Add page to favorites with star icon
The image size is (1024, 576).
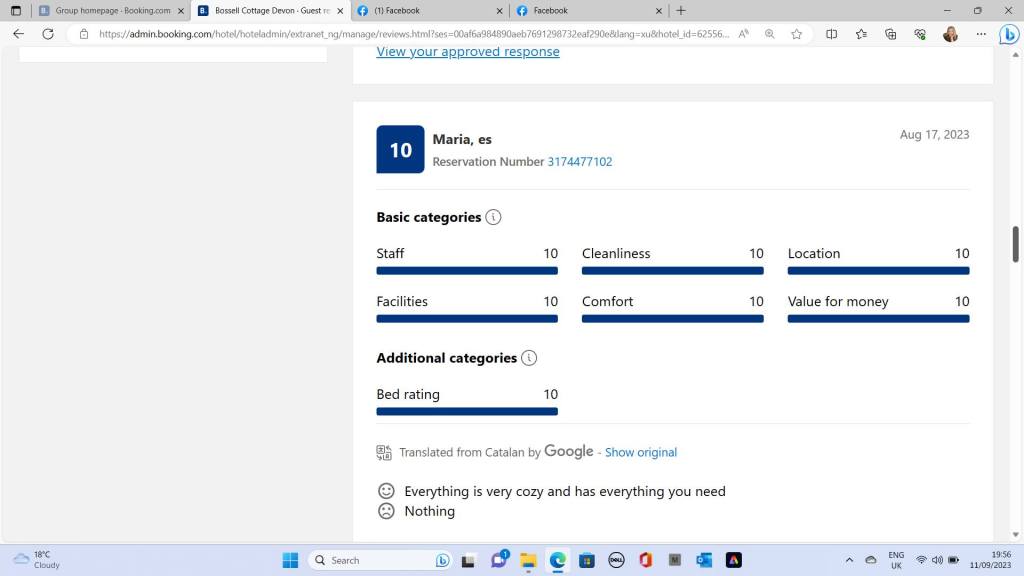796,33
